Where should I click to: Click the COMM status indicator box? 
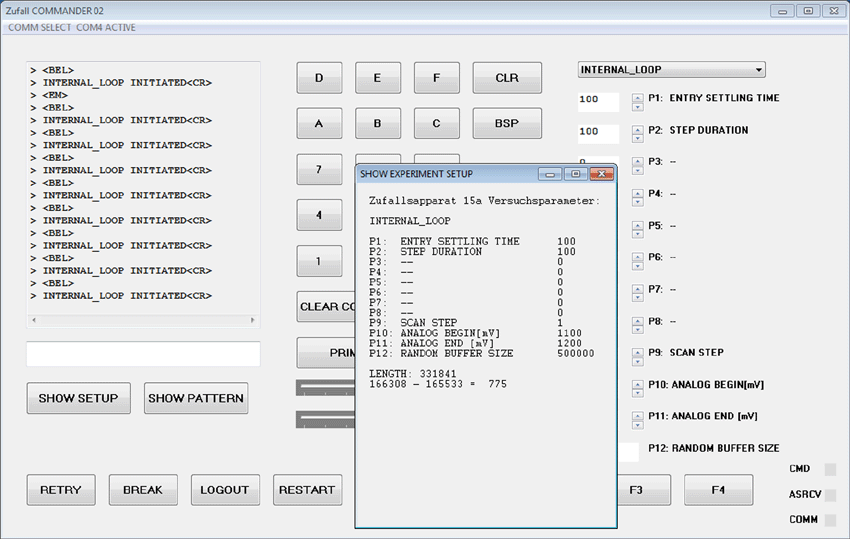click(830, 520)
